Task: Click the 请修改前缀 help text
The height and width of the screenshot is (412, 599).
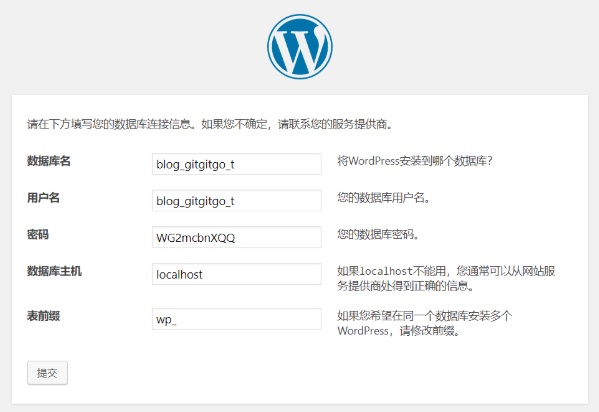Action: tap(424, 323)
